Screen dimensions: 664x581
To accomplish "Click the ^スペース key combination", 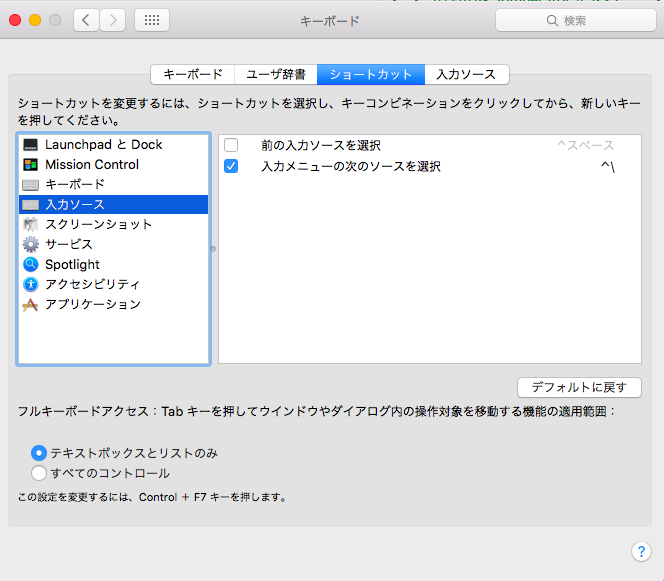I will pos(585,145).
